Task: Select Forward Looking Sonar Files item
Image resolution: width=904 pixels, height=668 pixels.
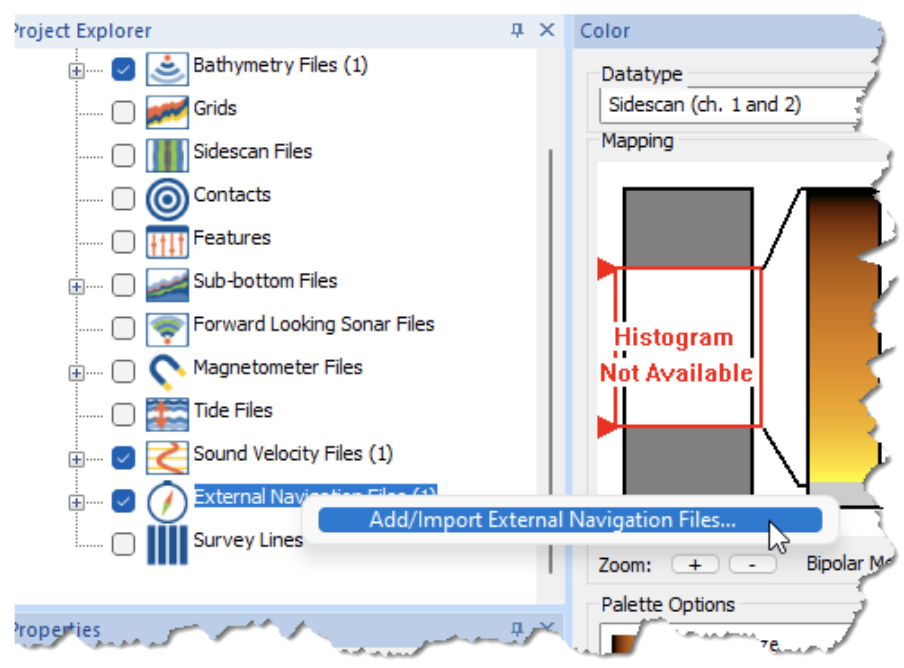Action: pos(314,324)
